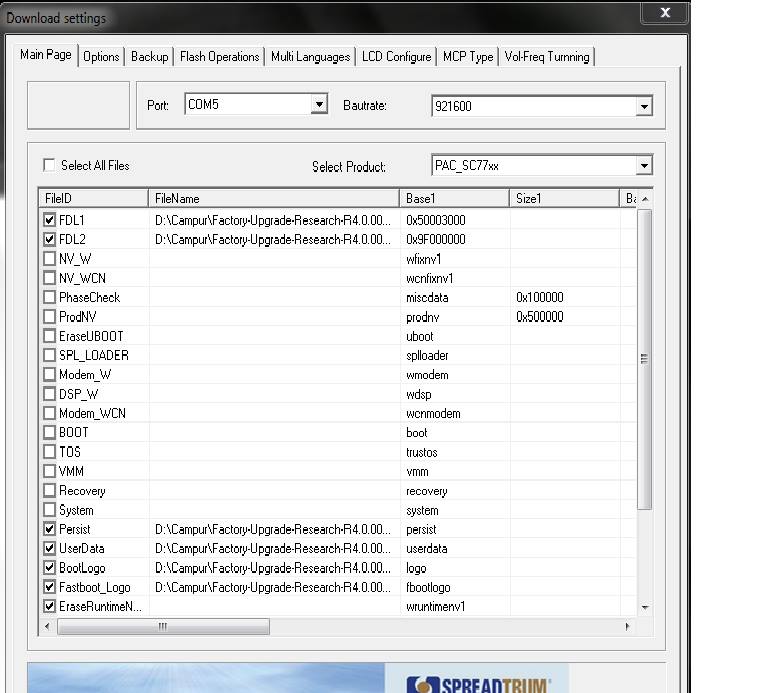768x693 pixels.
Task: Click the horizontal scrollbar right arrow
Action: 627,626
